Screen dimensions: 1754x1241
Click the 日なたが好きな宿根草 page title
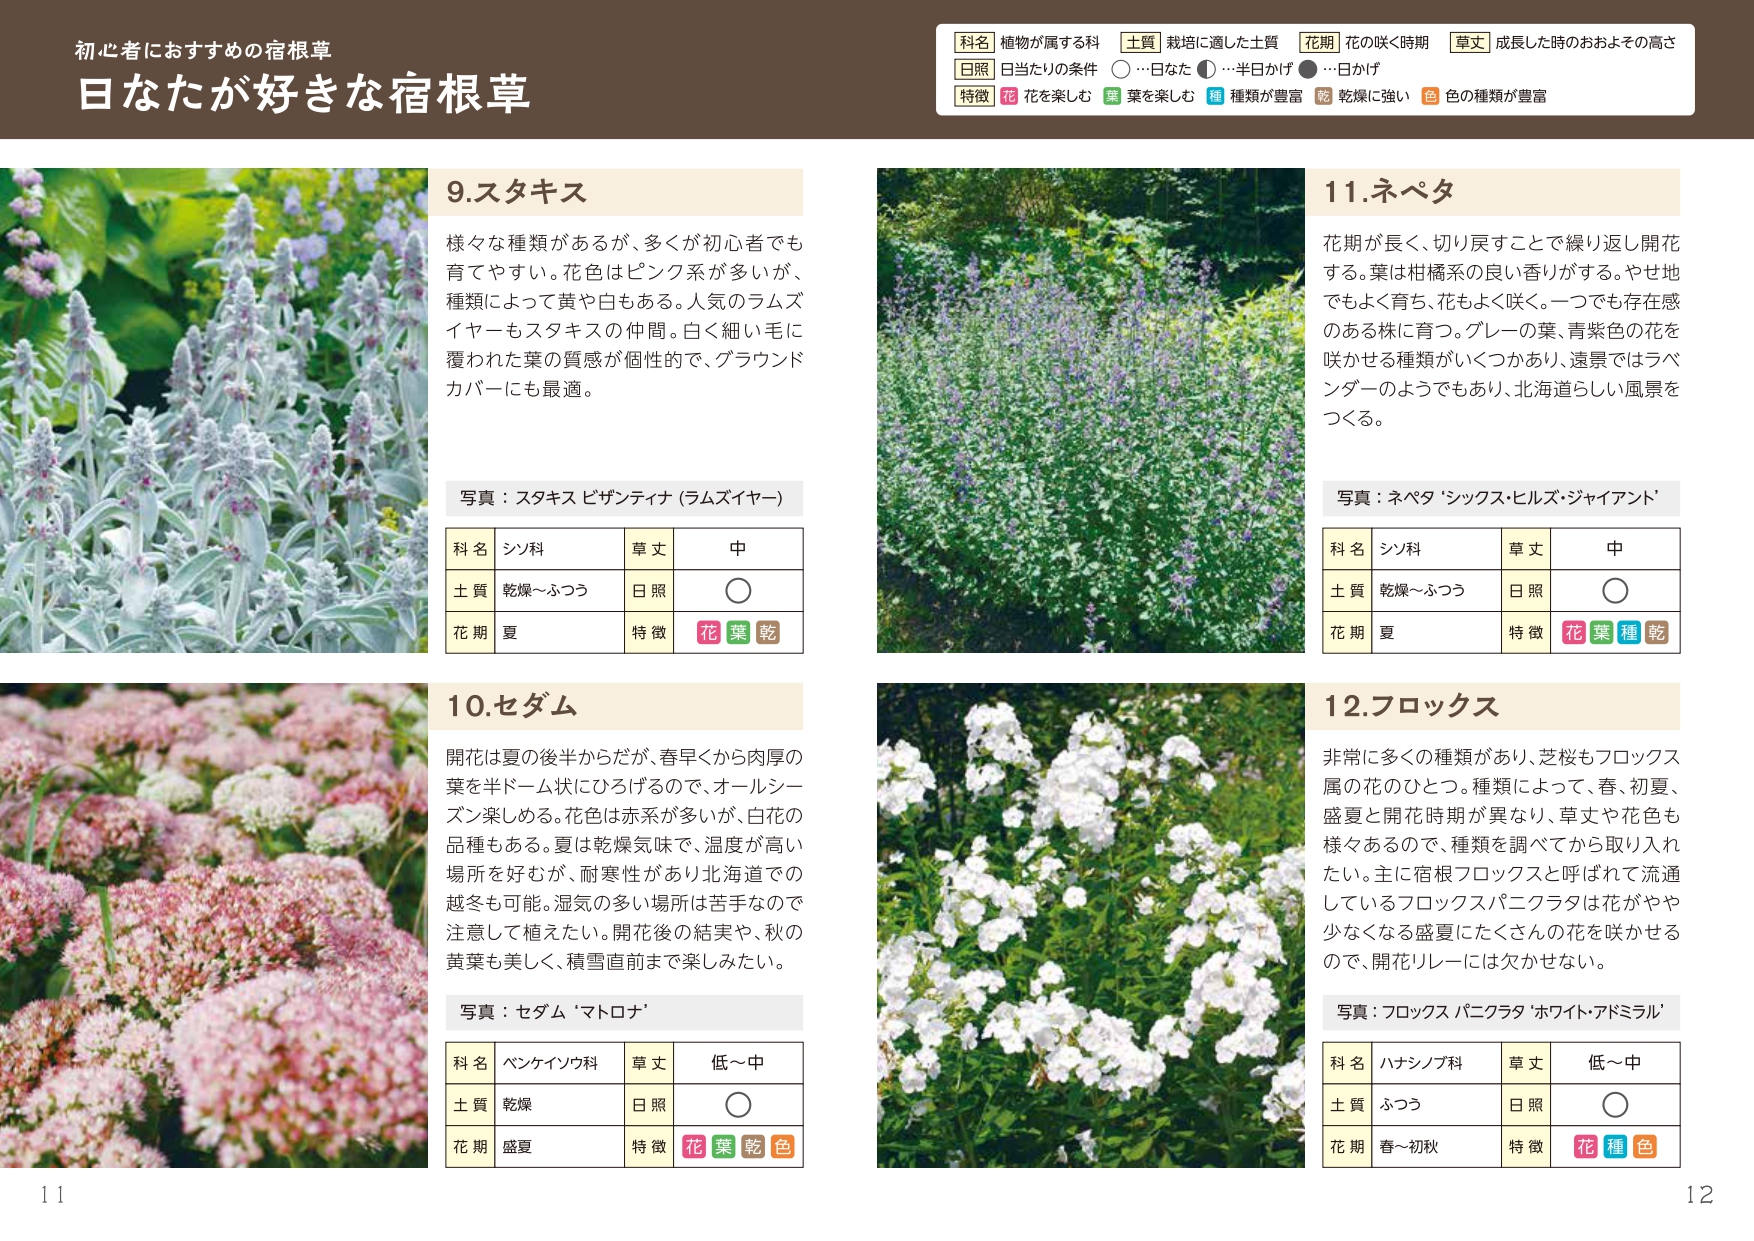click(x=304, y=94)
